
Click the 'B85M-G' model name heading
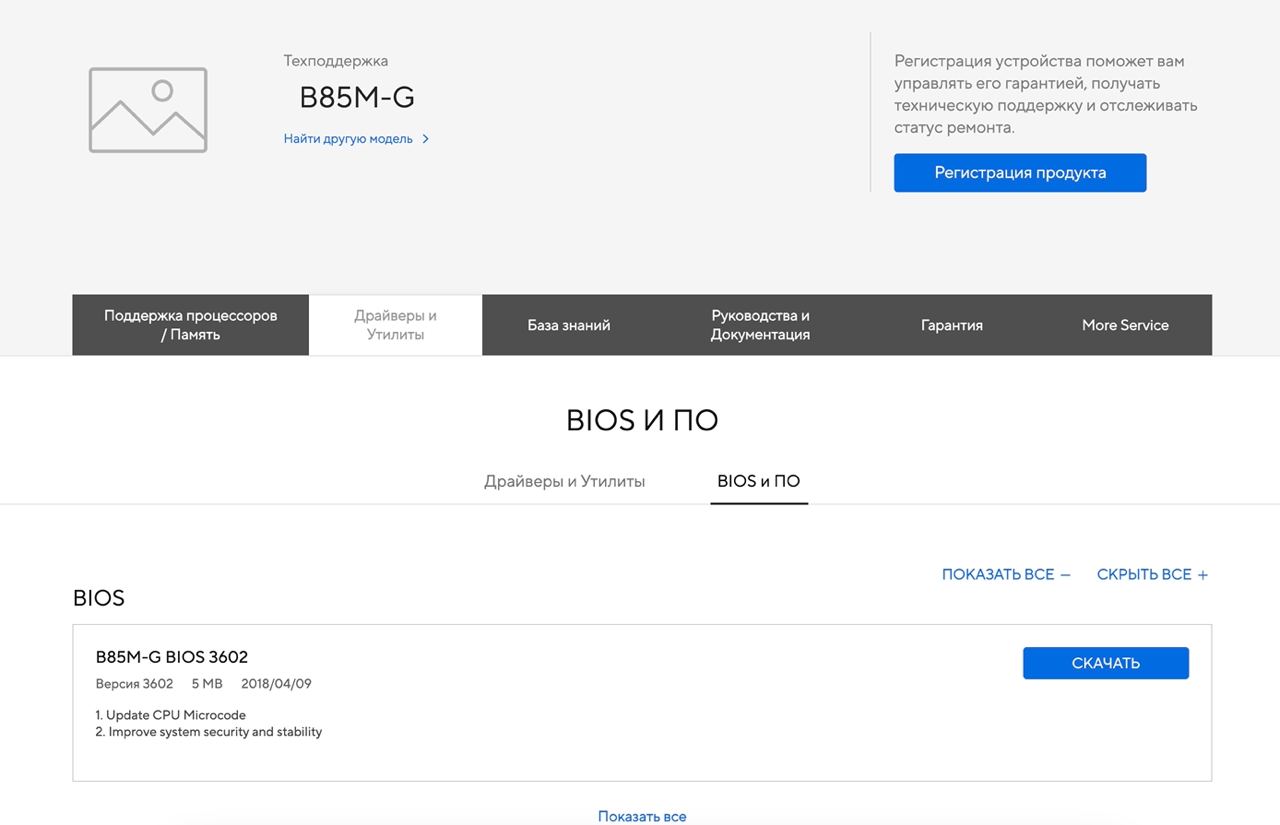click(x=357, y=98)
